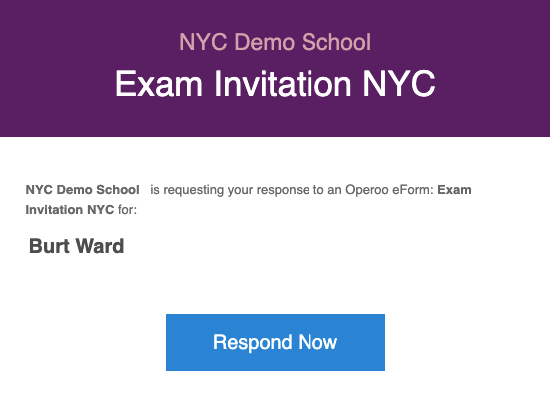This screenshot has height=418, width=550.
Task: Click bold 'Exam' ending the first body line
Action: pos(454,190)
